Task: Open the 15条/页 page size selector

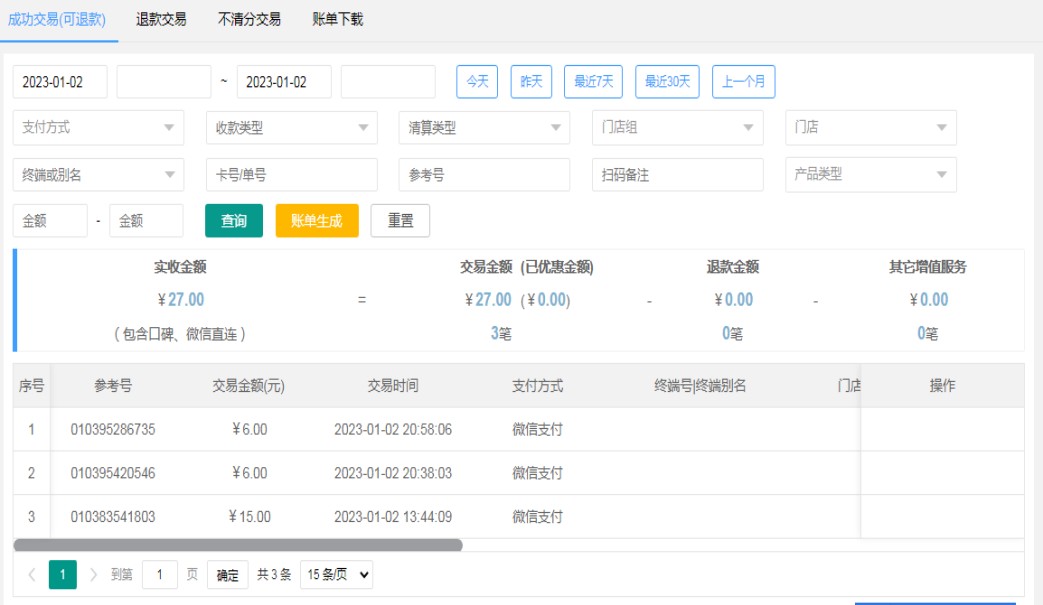Action: click(336, 575)
